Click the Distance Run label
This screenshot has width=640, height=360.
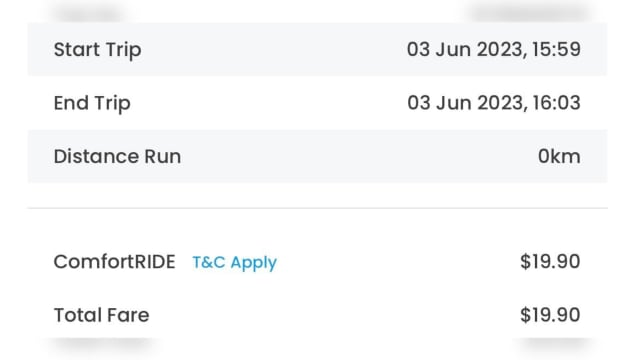118,156
